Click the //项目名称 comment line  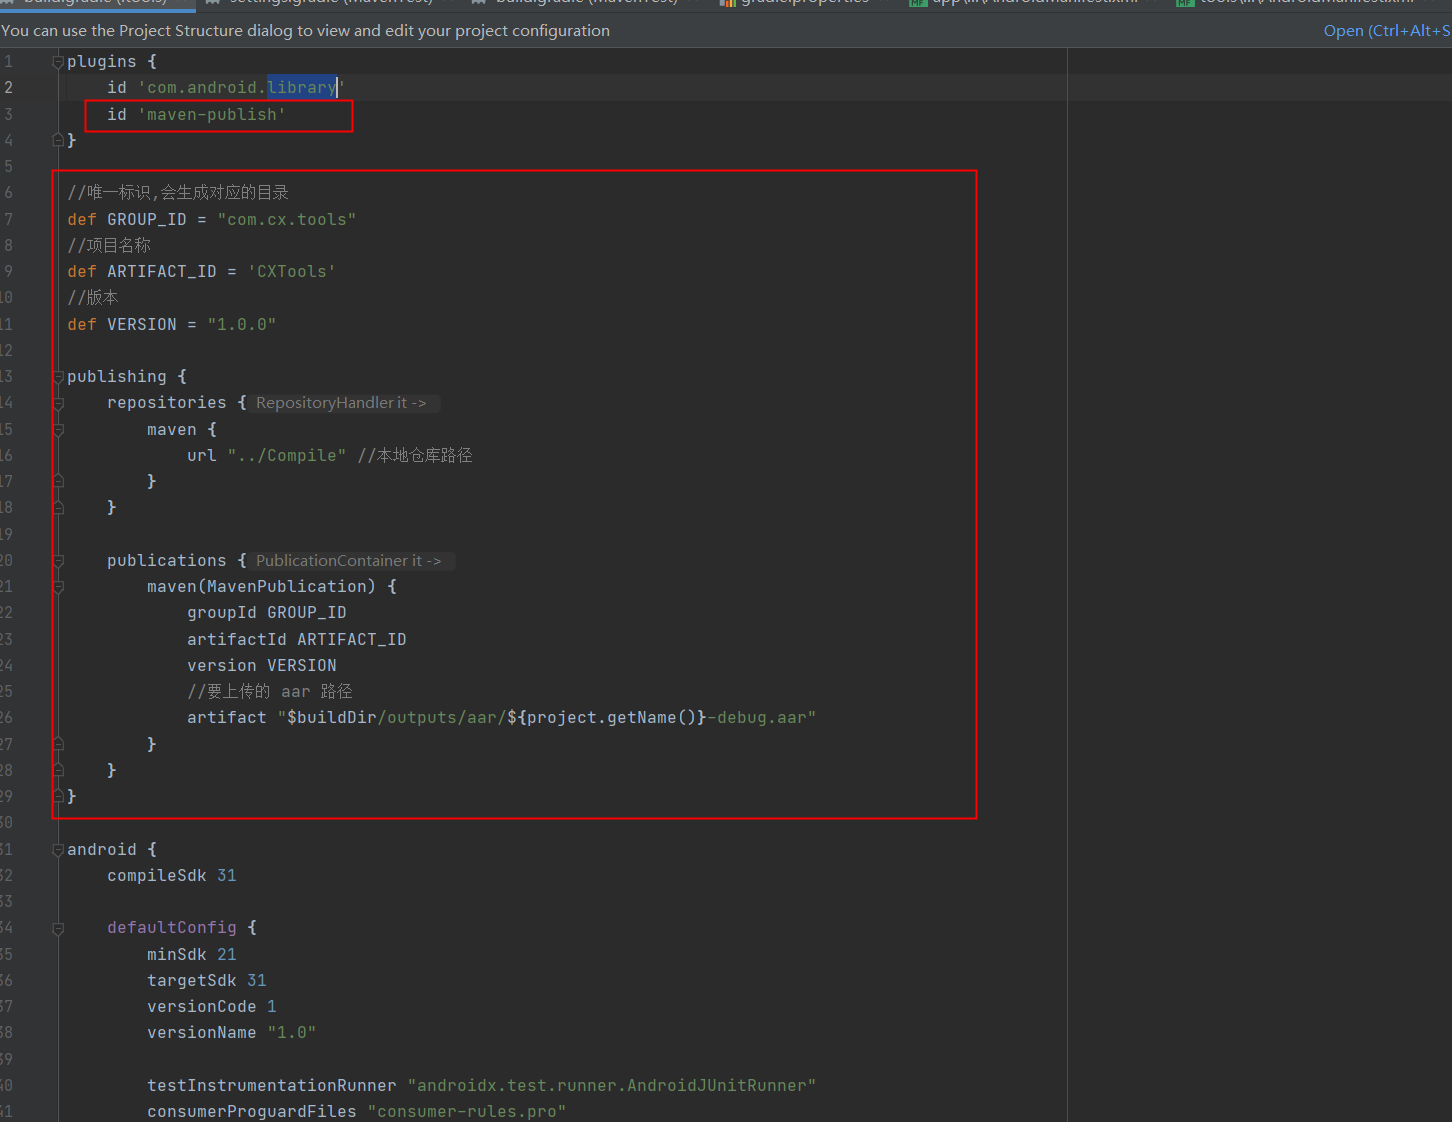point(110,246)
